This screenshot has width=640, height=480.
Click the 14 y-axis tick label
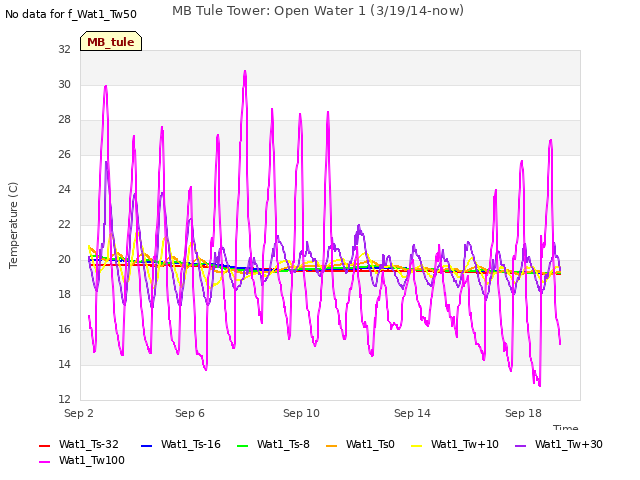(64, 365)
